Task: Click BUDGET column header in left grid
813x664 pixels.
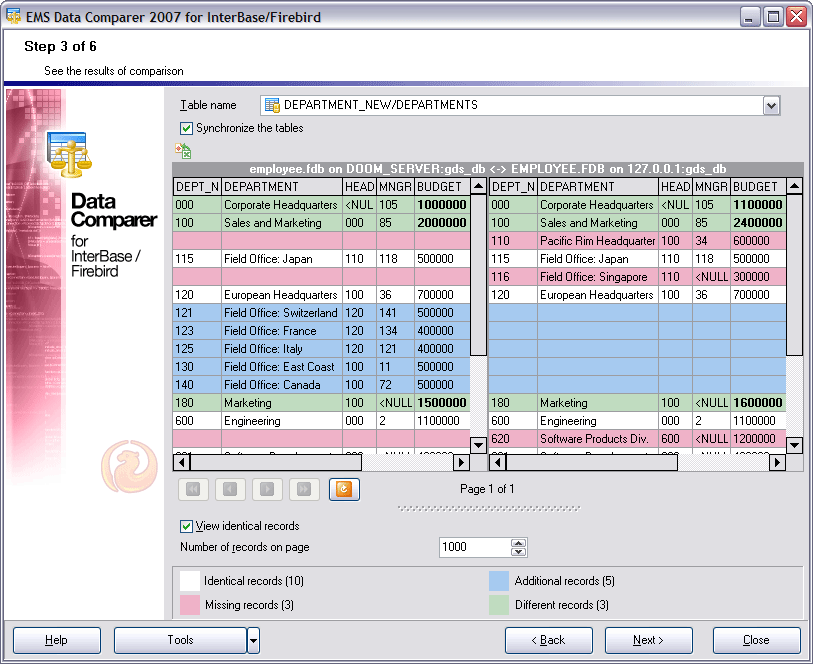Action: point(442,187)
